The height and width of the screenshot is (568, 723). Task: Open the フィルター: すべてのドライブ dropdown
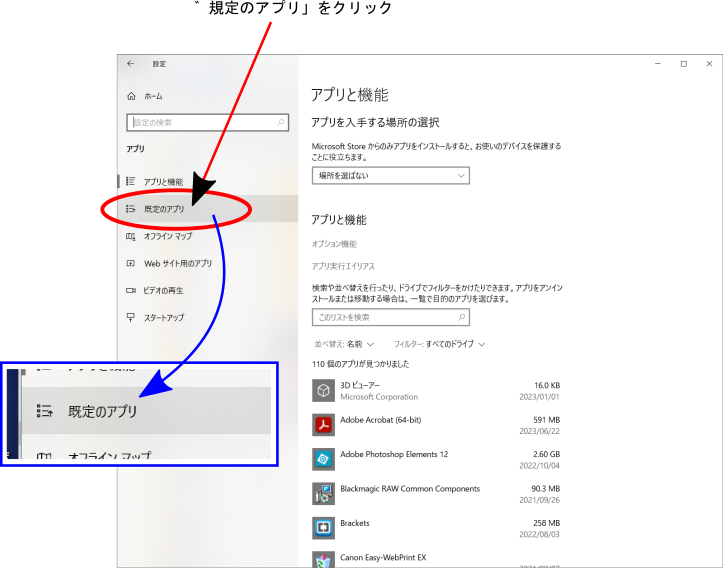(x=439, y=344)
